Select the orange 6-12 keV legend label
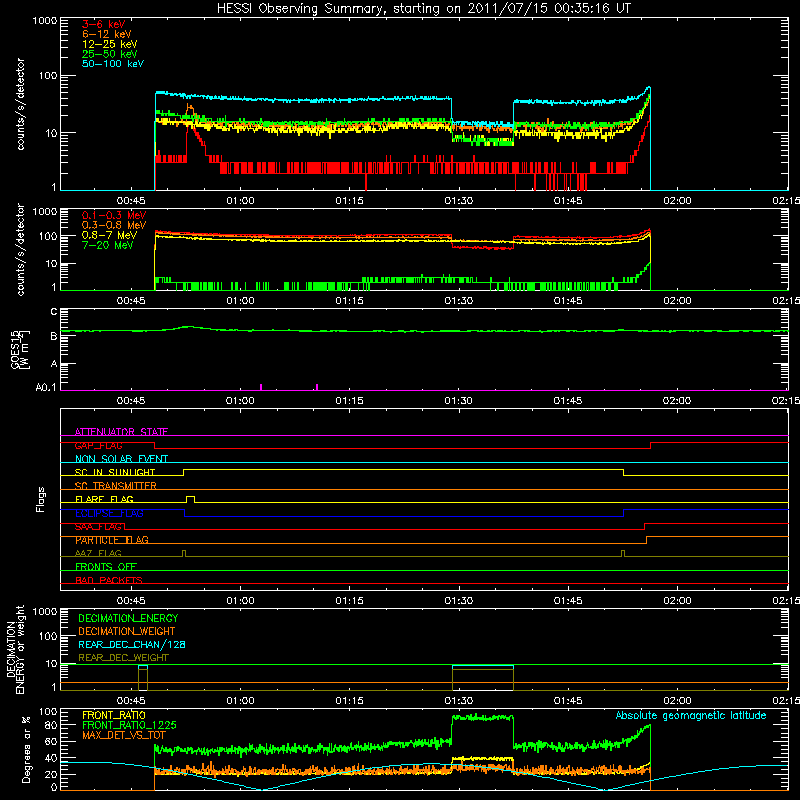 point(107,34)
